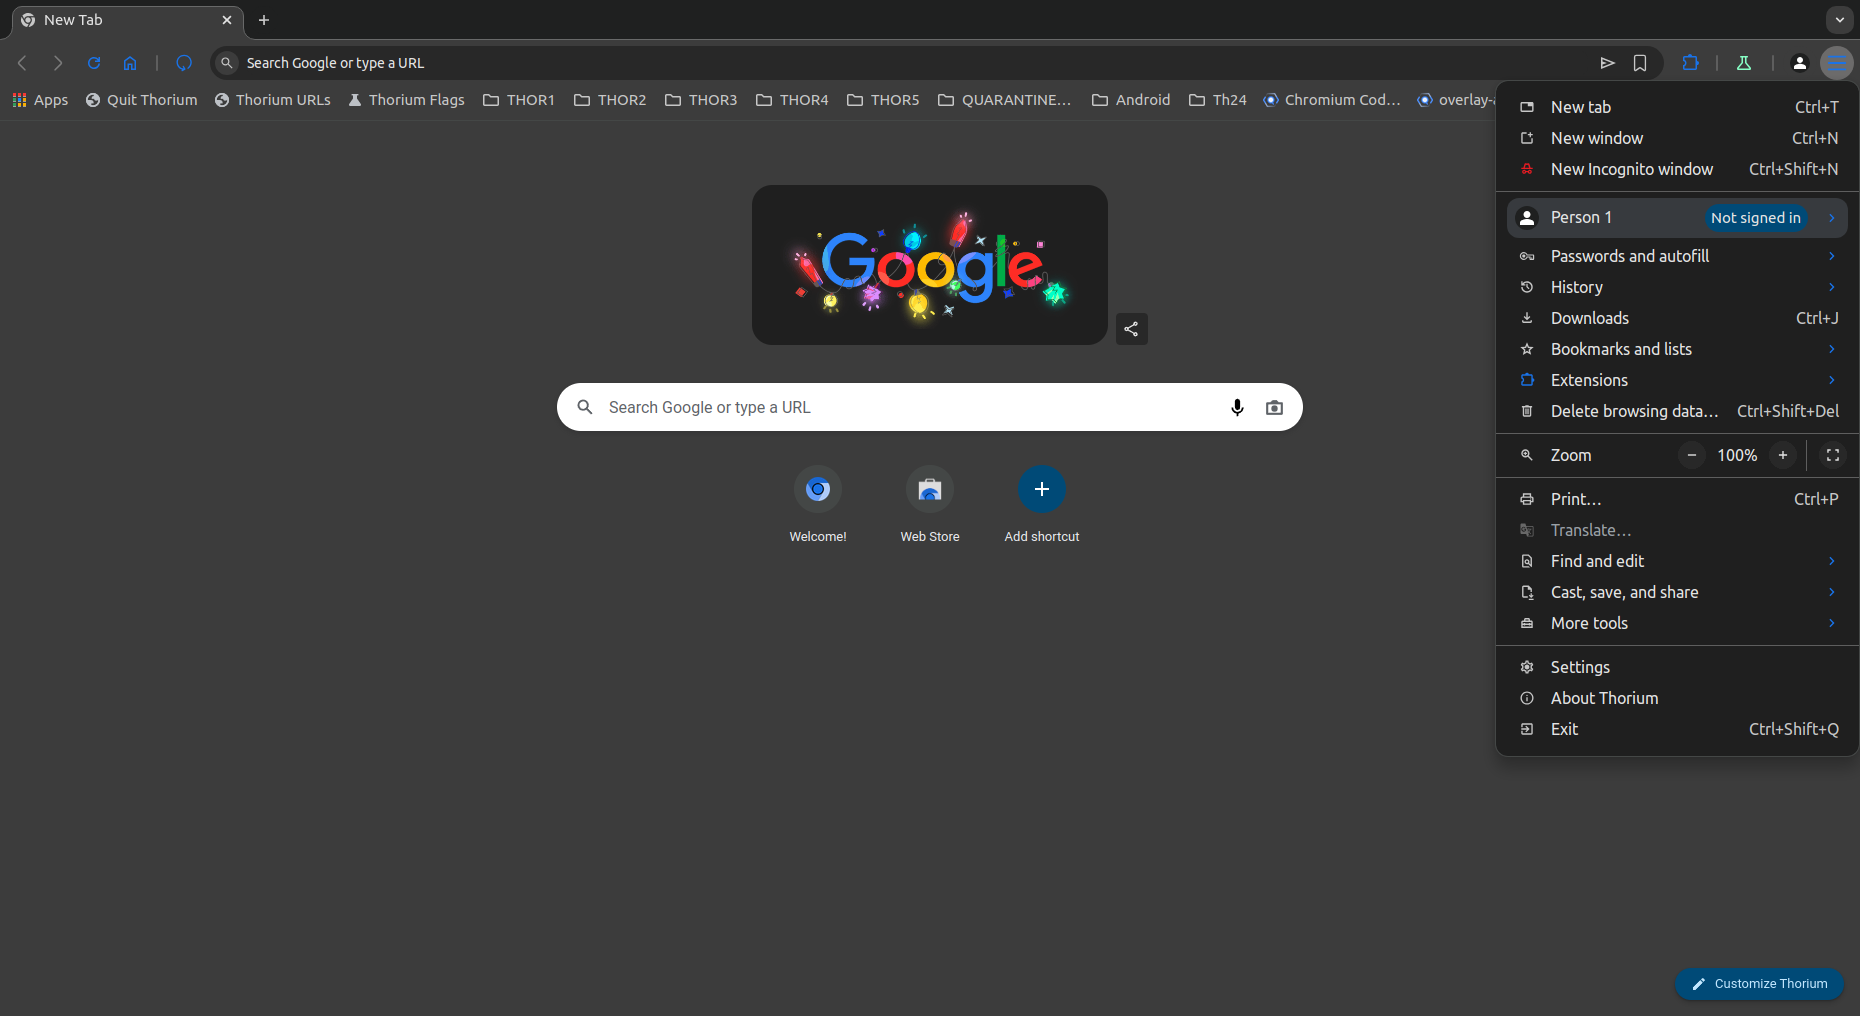This screenshot has height=1016, width=1860.
Task: Expand the Android bookmark folder
Action: coord(1130,100)
